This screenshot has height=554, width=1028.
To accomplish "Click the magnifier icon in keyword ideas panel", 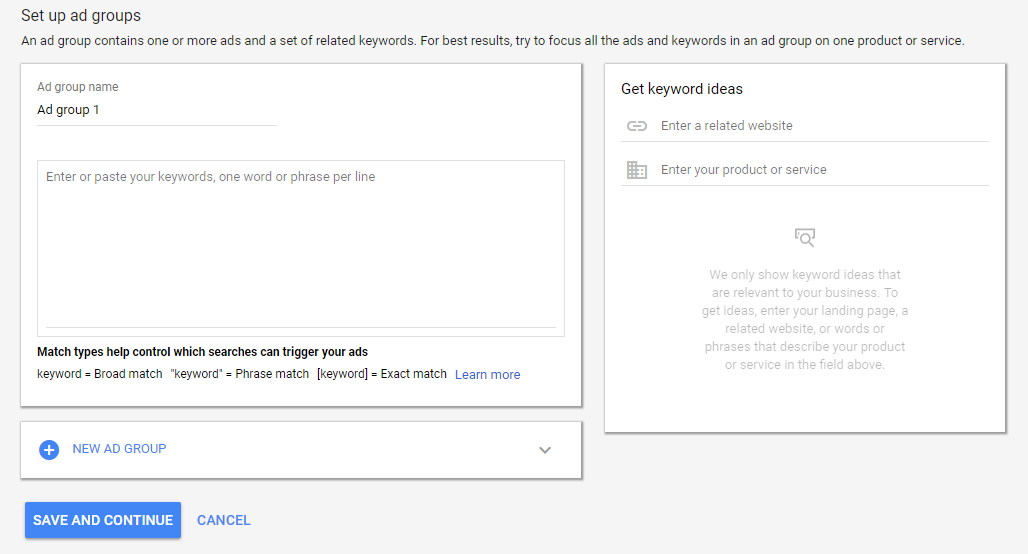I will [x=805, y=237].
